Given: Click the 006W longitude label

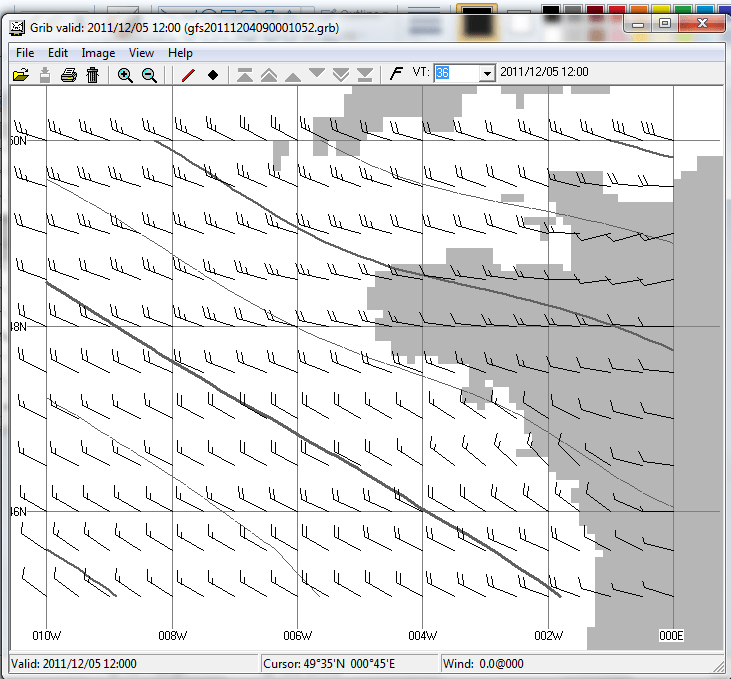Looking at the screenshot, I should (297, 636).
